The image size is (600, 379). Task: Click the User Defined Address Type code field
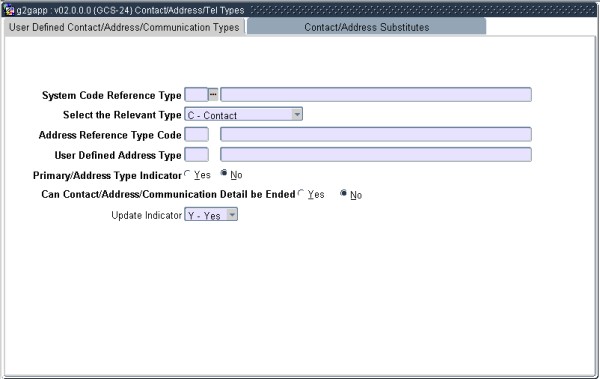(x=197, y=155)
